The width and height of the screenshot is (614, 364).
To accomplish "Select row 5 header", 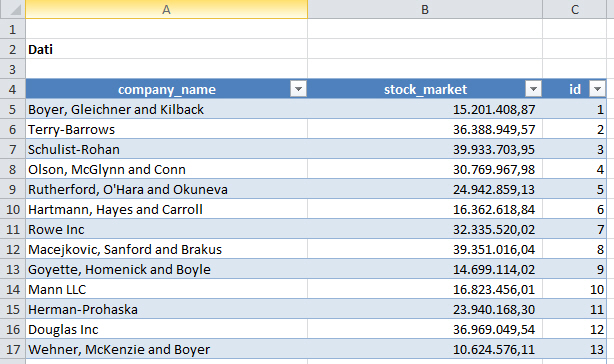I will click(x=13, y=109).
